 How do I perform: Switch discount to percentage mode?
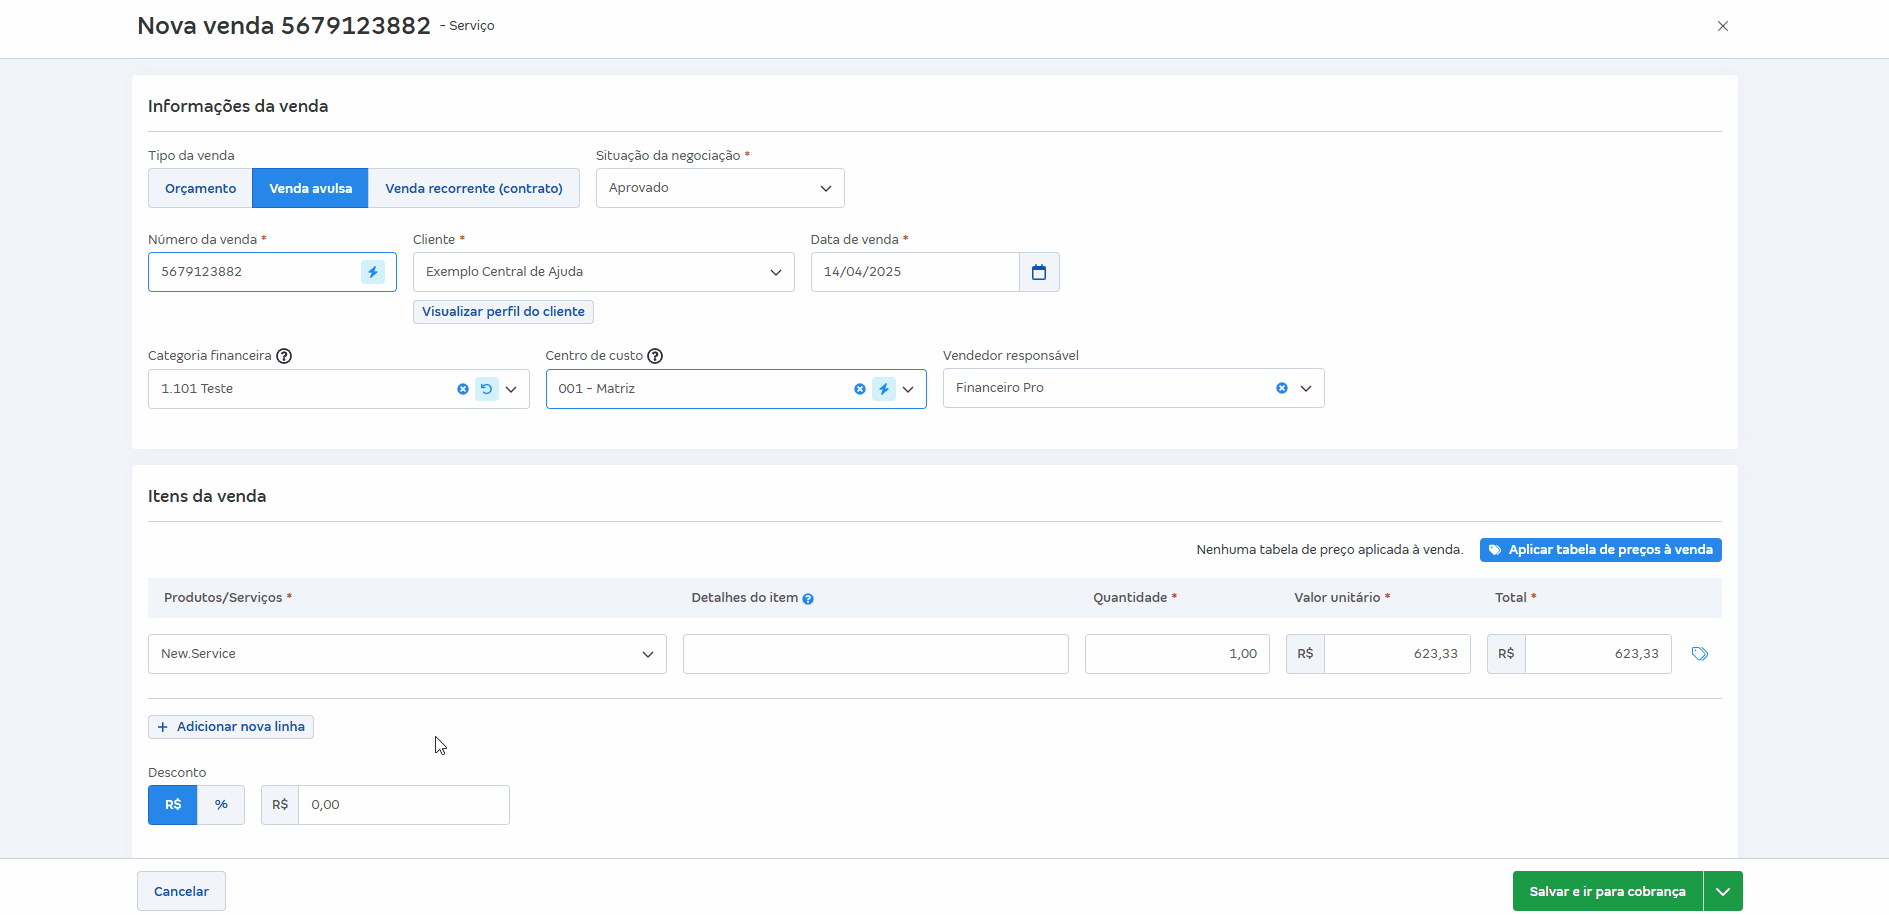221,805
